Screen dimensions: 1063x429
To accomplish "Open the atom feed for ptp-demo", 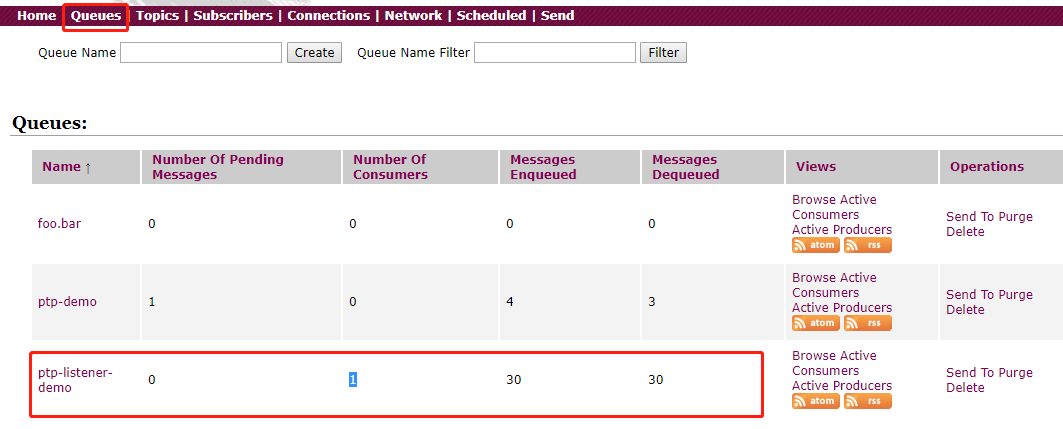I will click(815, 323).
